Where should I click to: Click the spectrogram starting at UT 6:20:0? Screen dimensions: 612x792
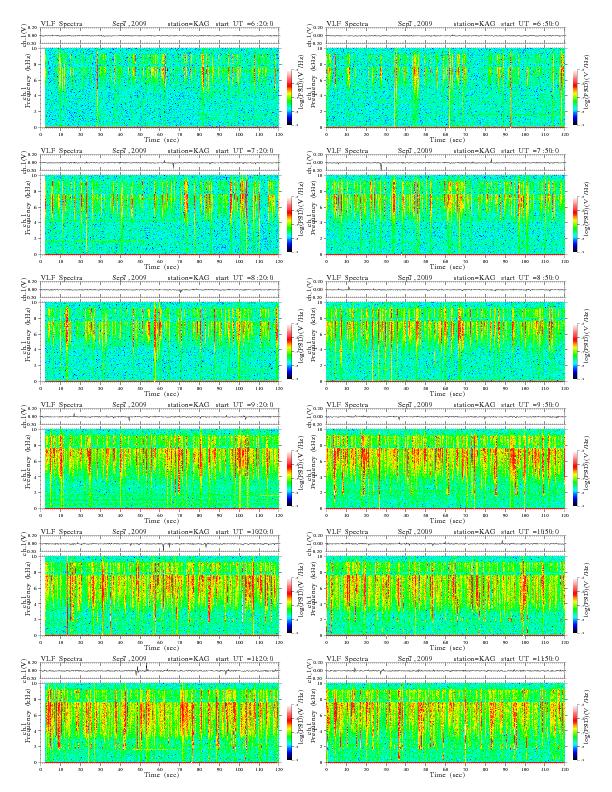(160, 87)
